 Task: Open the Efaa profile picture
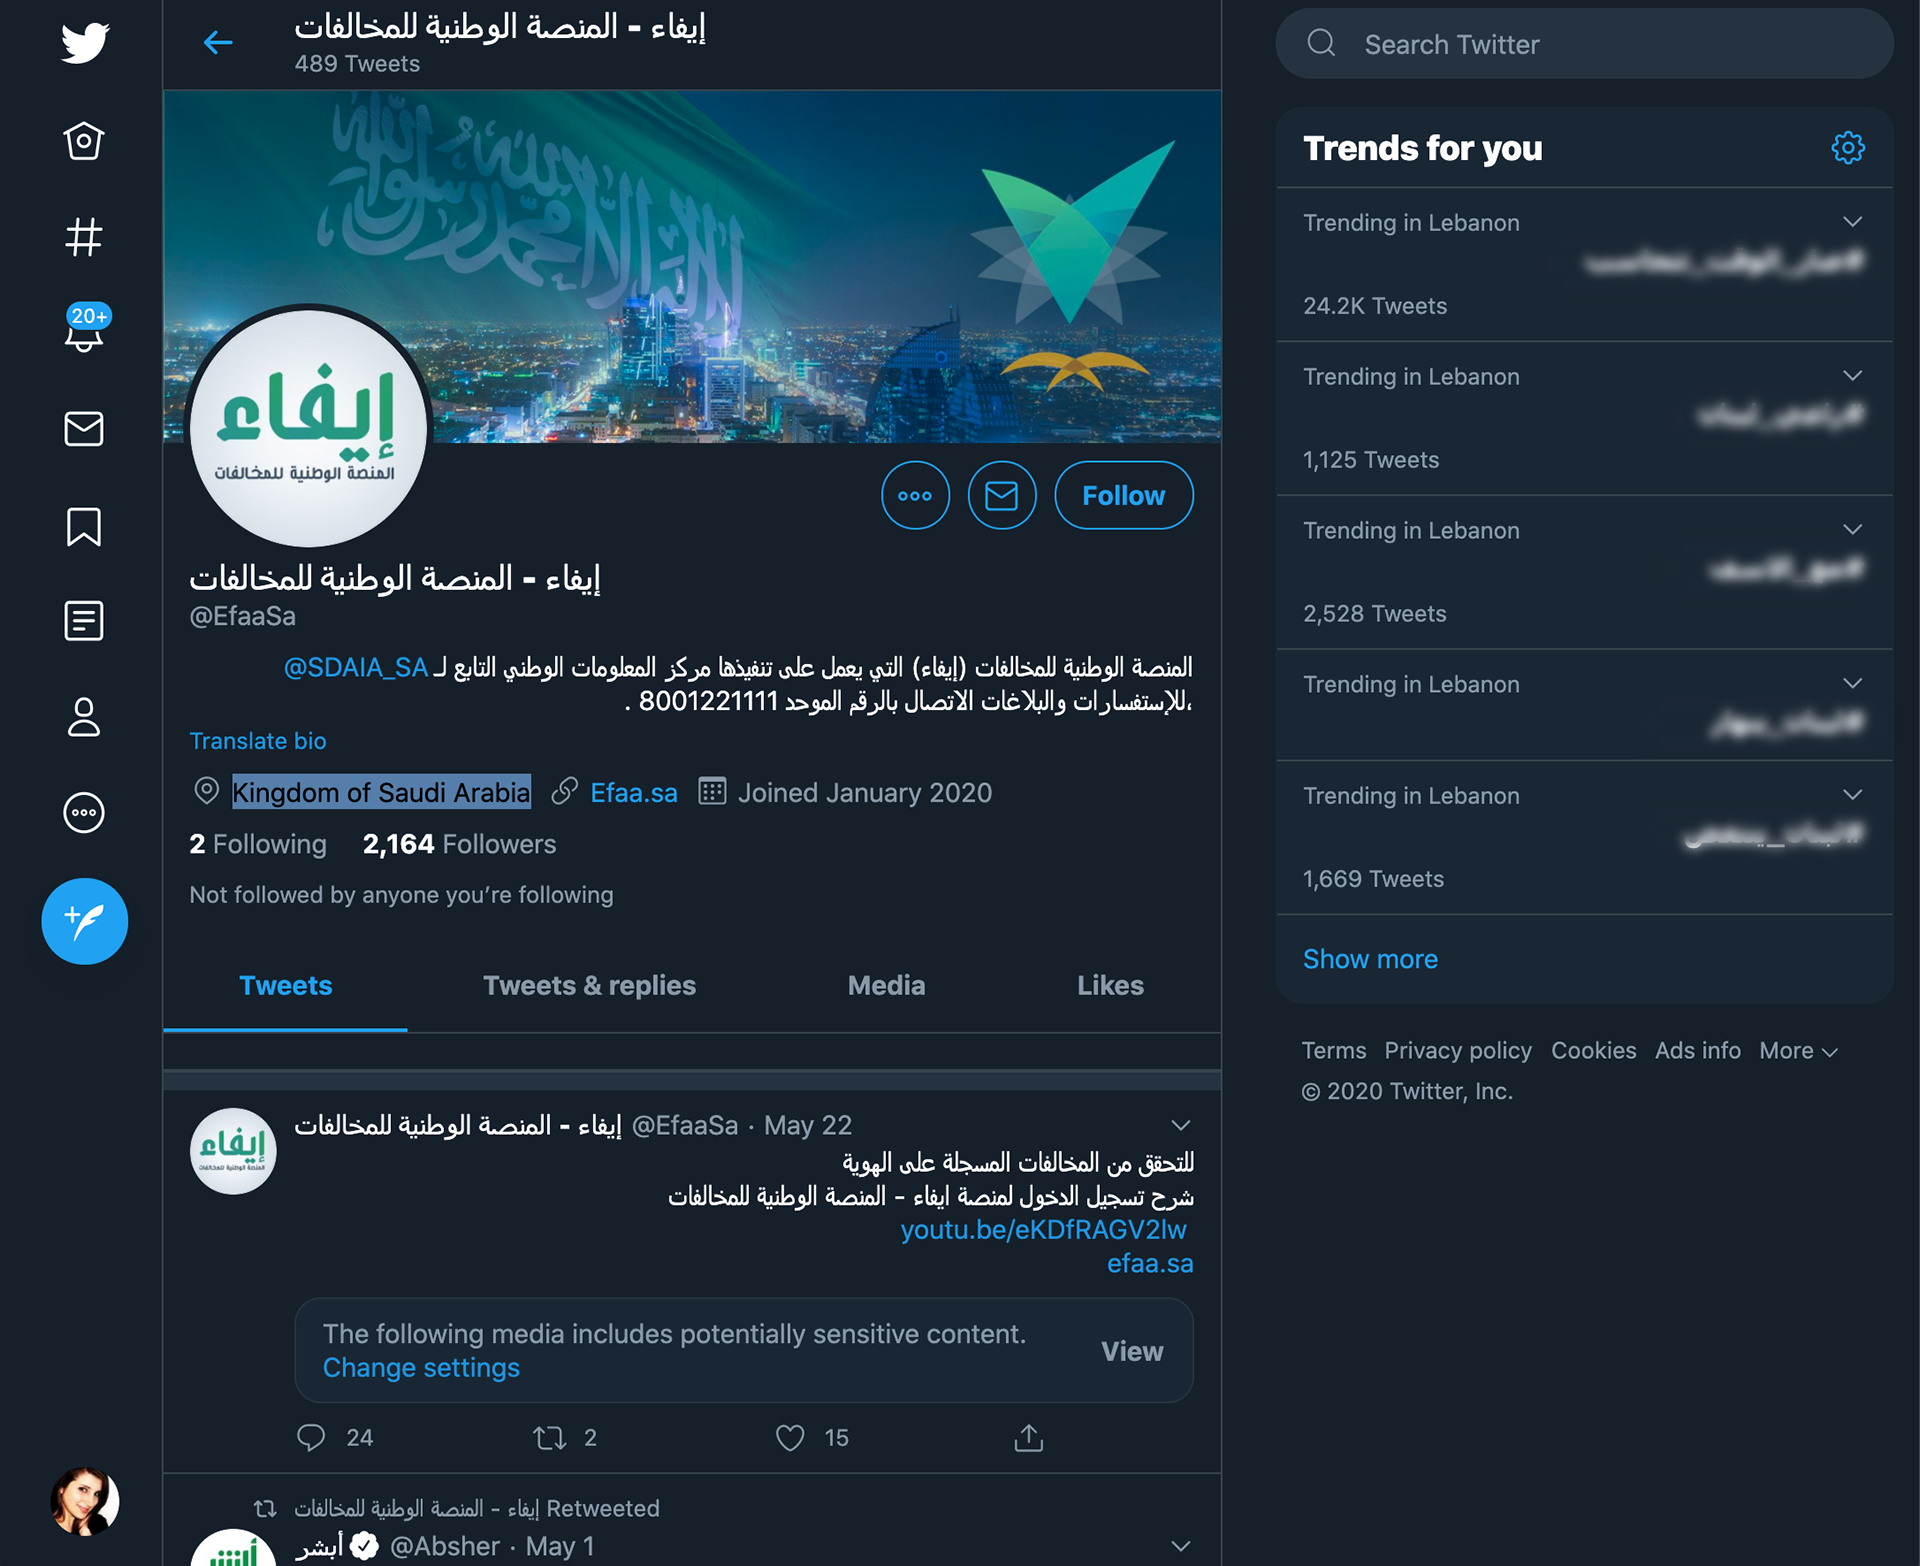click(308, 427)
